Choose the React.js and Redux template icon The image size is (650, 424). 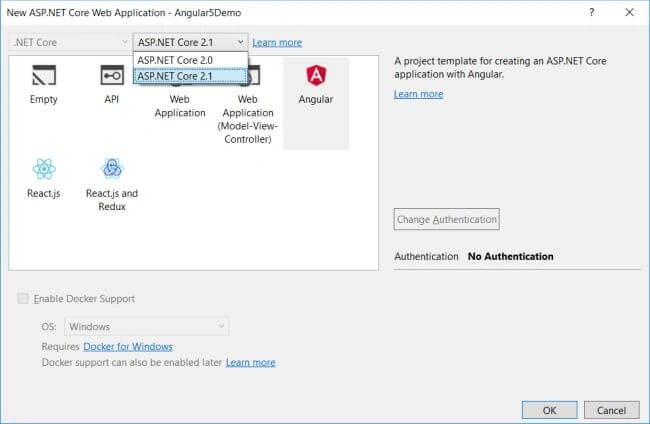pyautogui.click(x=112, y=168)
